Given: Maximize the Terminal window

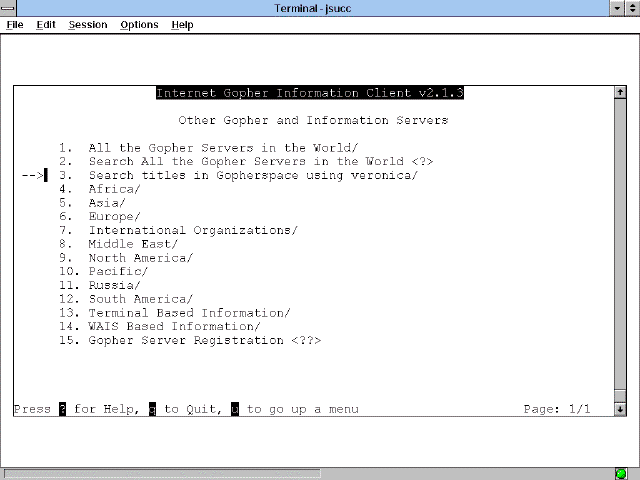Looking at the screenshot, I should 632,8.
